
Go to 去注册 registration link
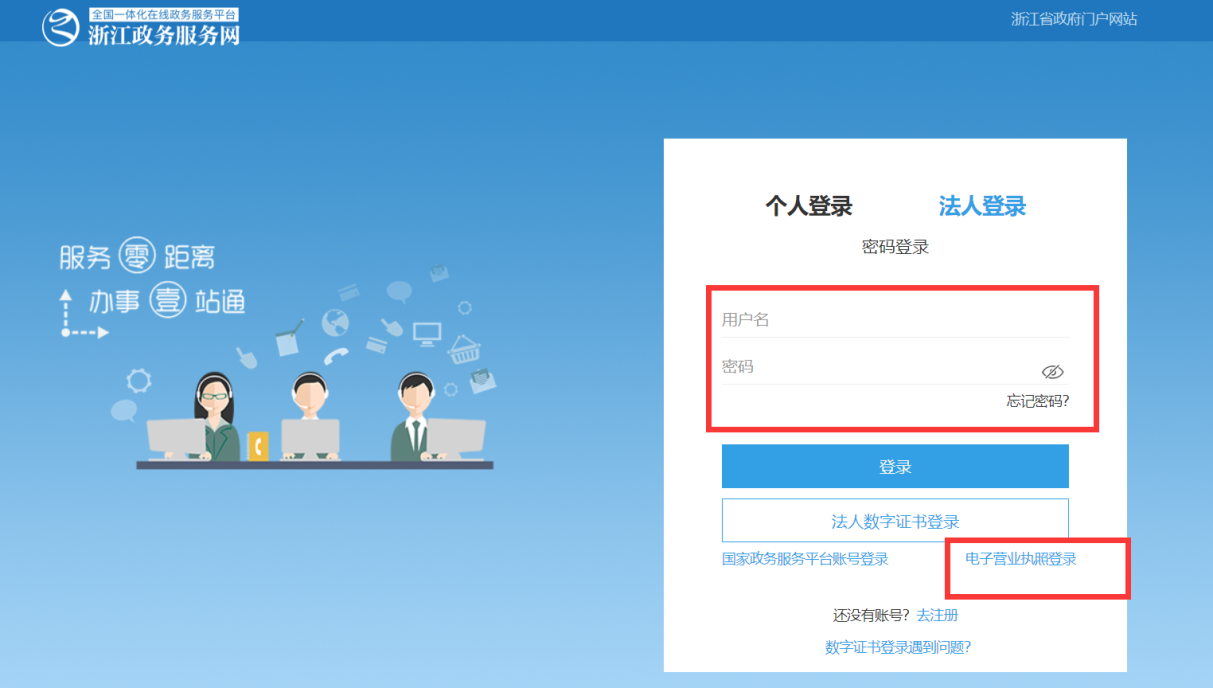pos(937,615)
